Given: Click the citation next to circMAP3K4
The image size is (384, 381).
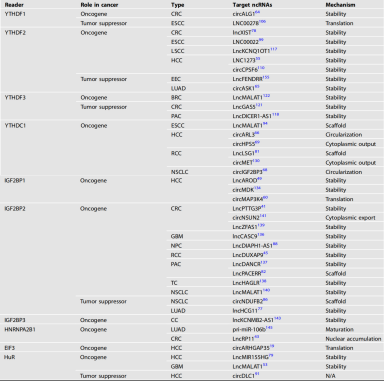Looking at the screenshot, I should tap(265, 197).
